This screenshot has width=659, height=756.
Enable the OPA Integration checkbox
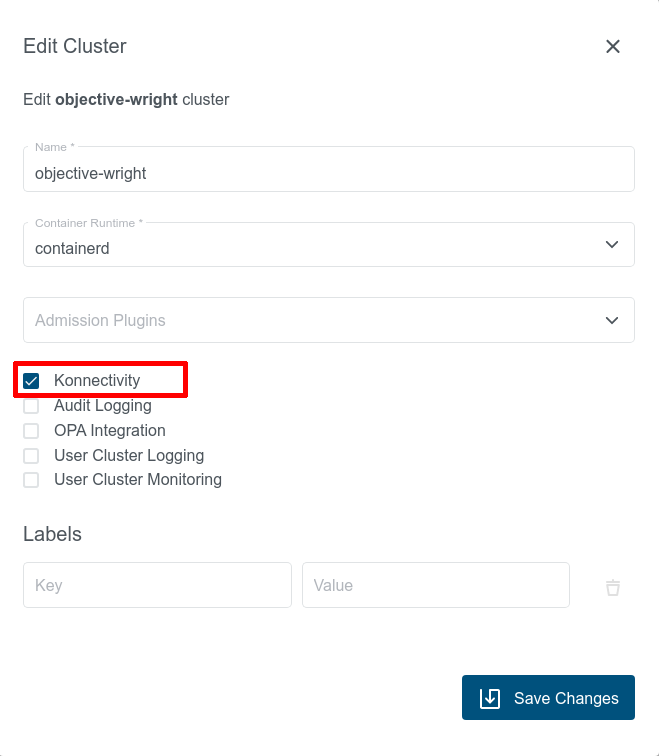[x=31, y=431]
